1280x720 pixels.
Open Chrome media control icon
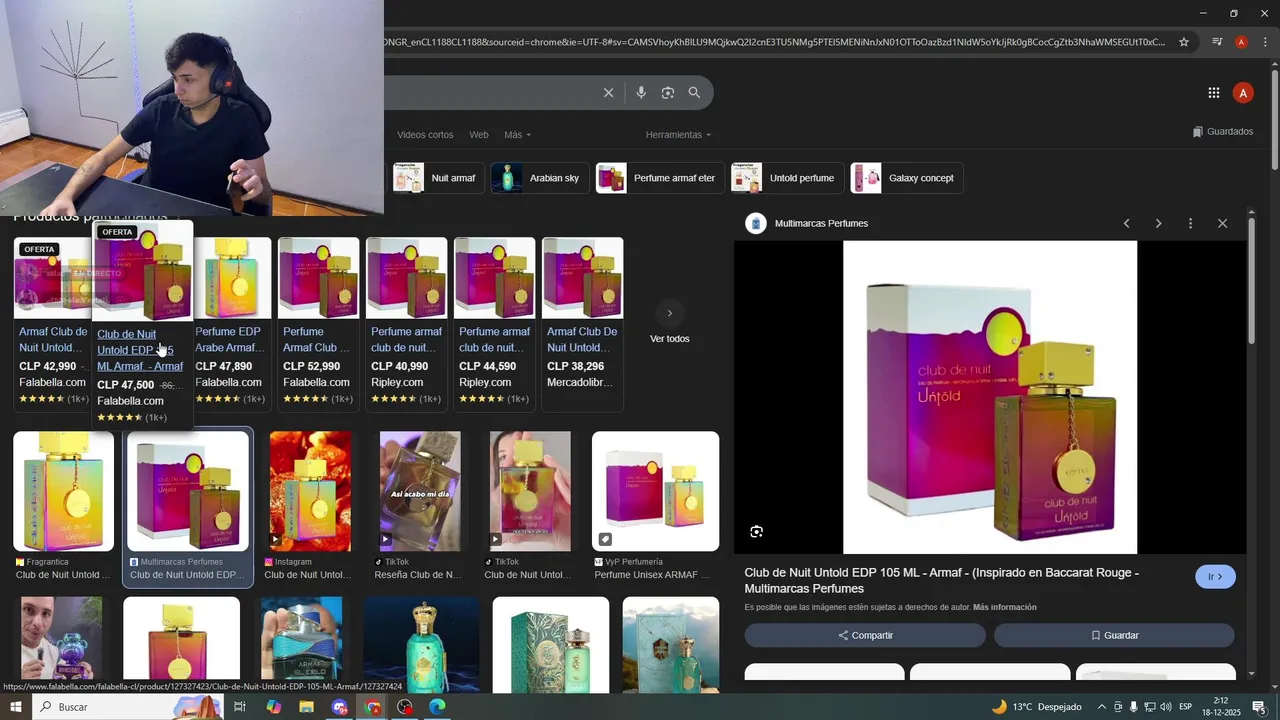[1217, 42]
